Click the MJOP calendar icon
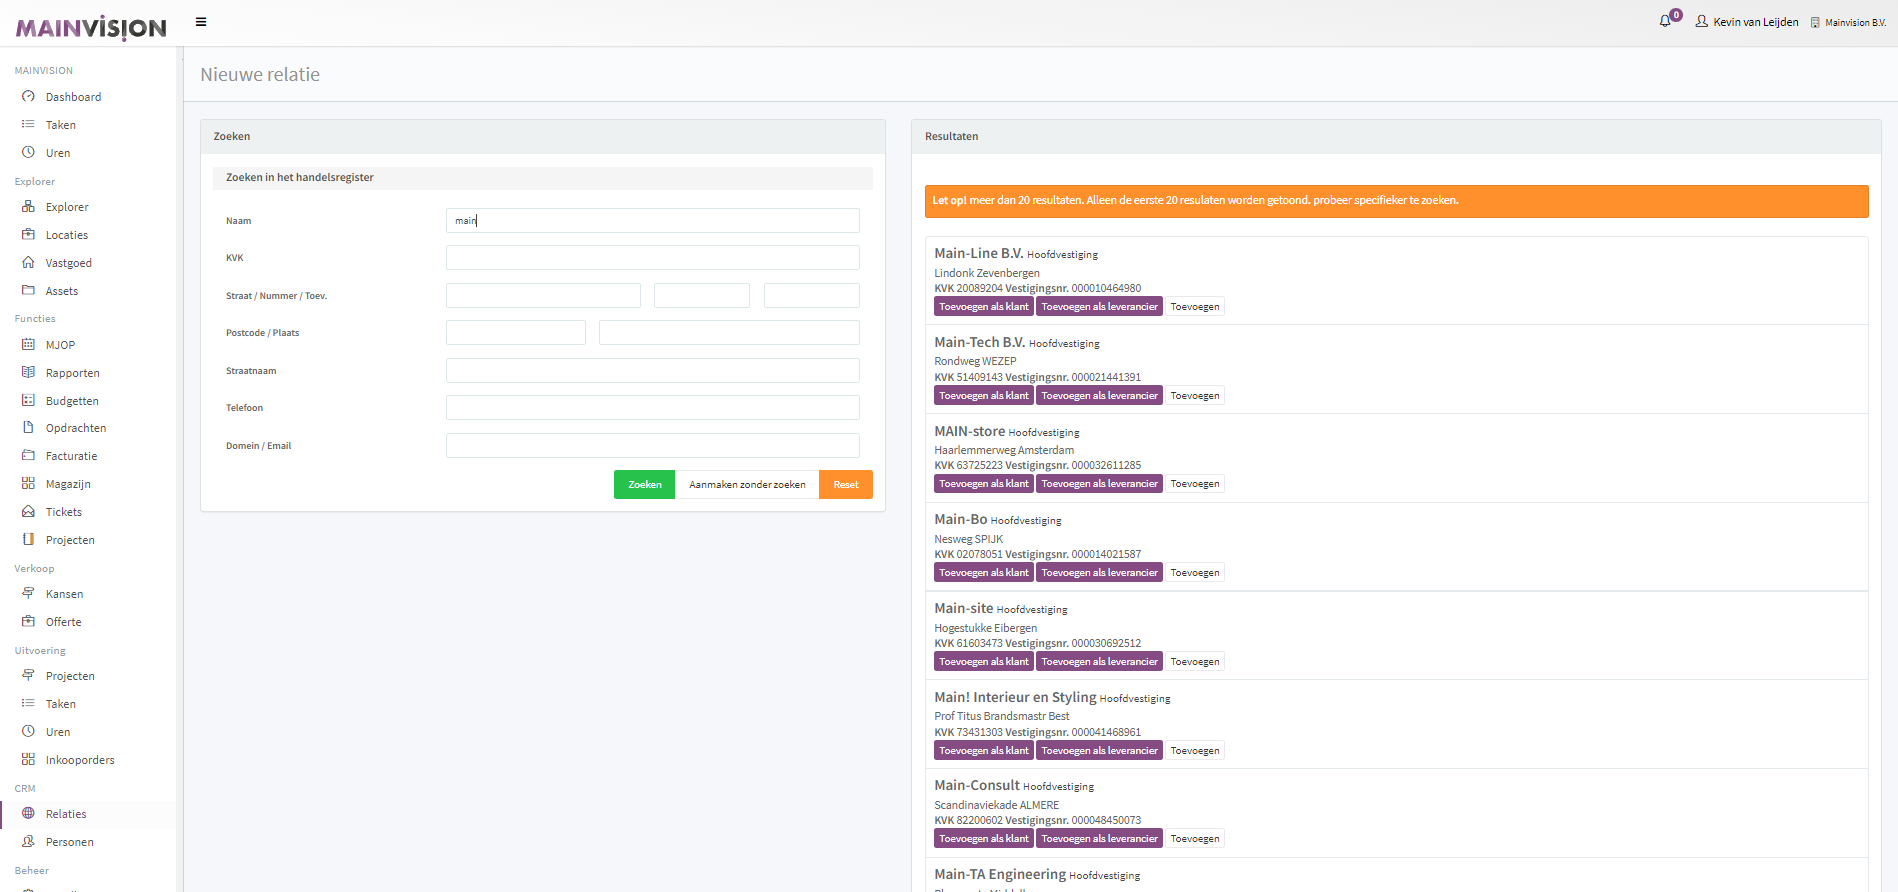This screenshot has width=1898, height=892. pyautogui.click(x=28, y=344)
